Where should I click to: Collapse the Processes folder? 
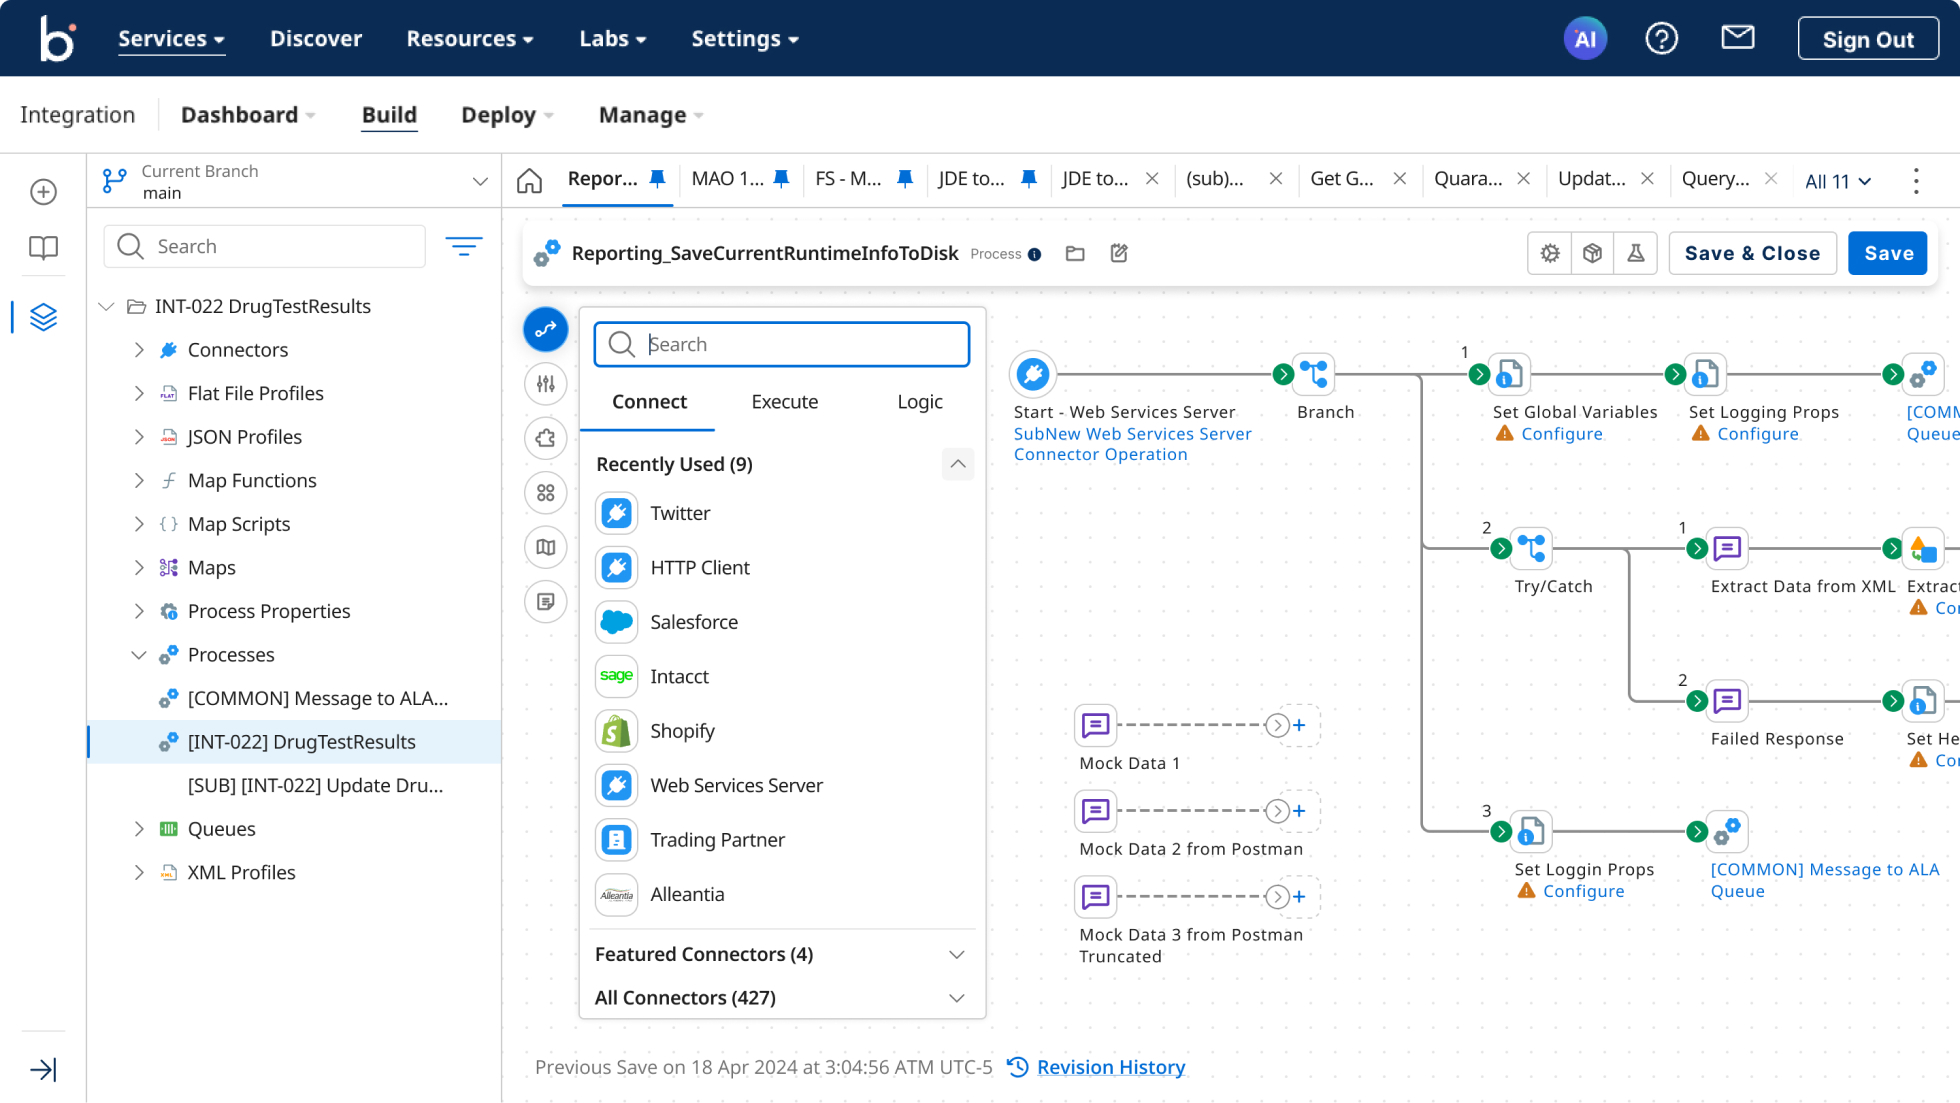pos(139,655)
